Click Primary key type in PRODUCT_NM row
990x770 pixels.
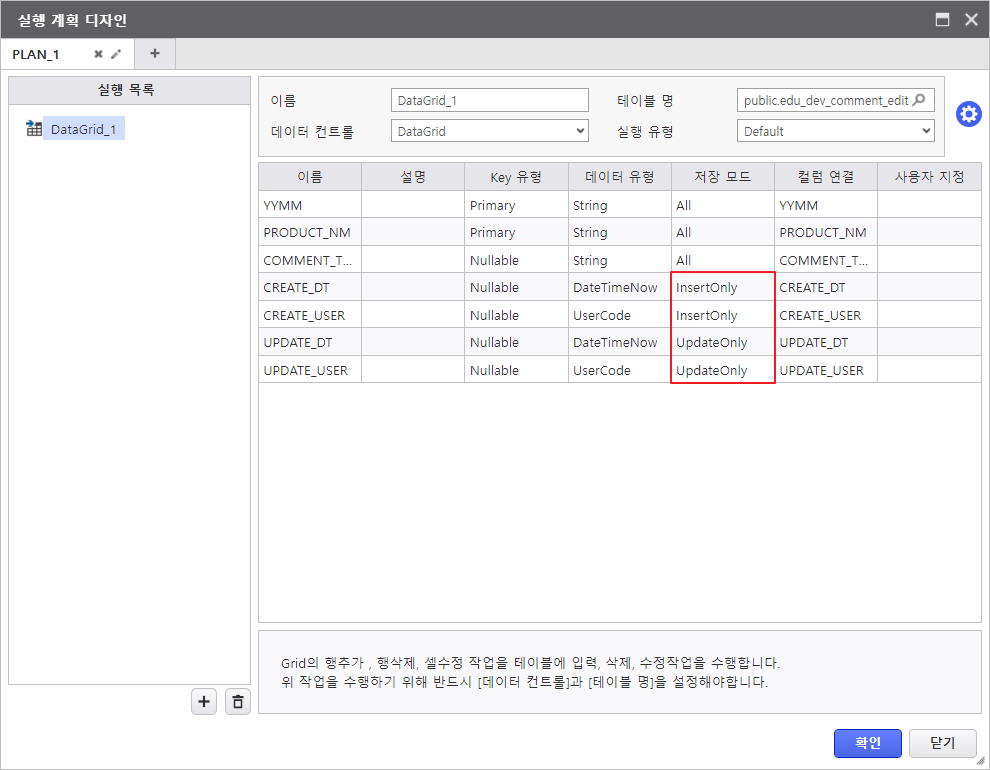516,232
